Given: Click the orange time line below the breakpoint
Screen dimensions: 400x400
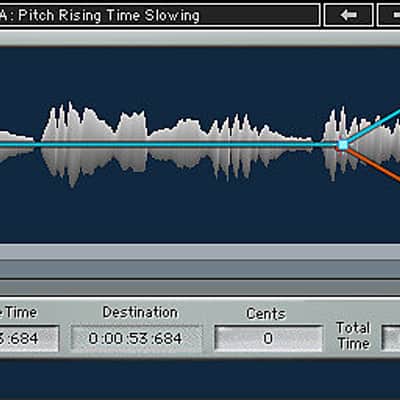Looking at the screenshot, I should click(x=373, y=165).
